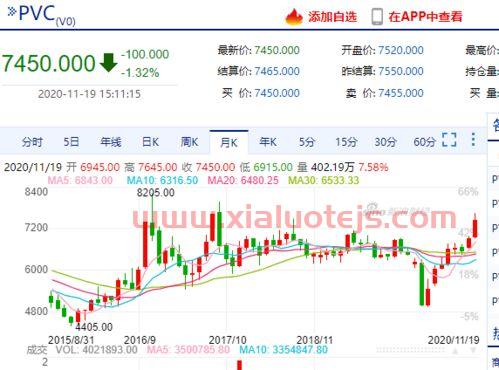
Task: Click the chart zoom slider under the date axis
Action: click(410, 350)
